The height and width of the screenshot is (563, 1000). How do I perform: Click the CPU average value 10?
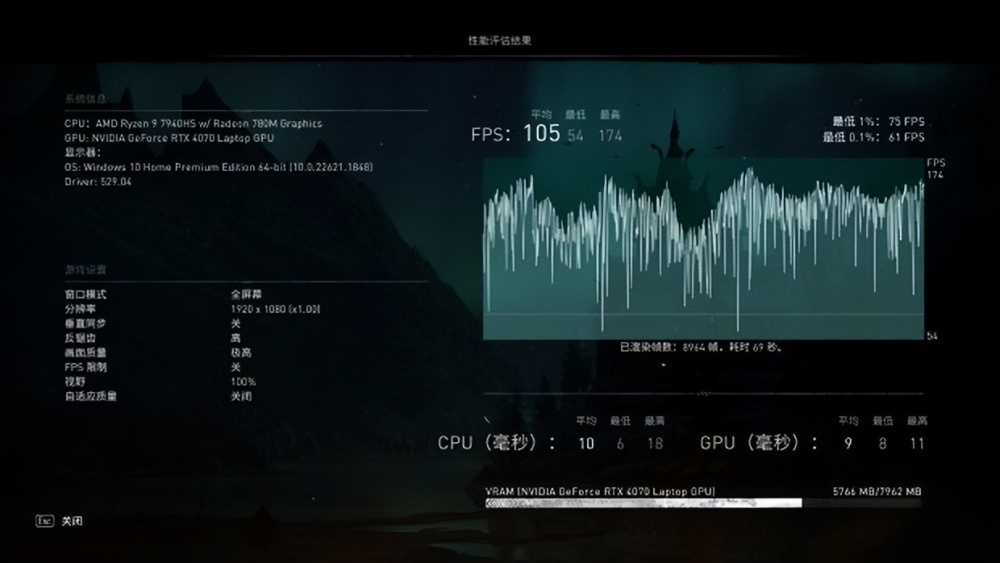(x=586, y=444)
